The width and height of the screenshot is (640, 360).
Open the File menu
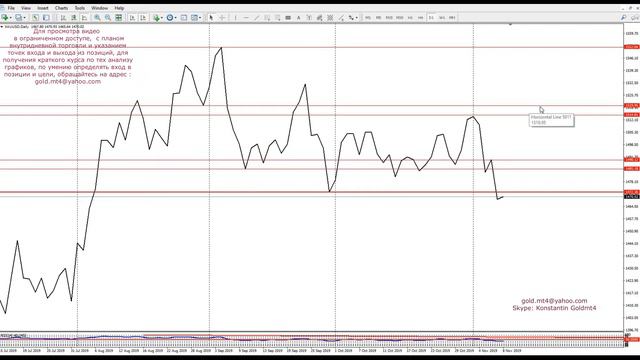(11, 8)
